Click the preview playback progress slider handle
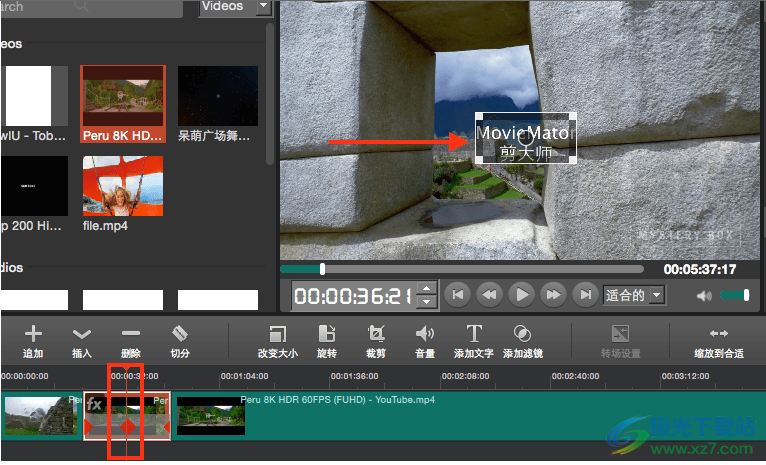The image size is (766, 465). [x=322, y=269]
